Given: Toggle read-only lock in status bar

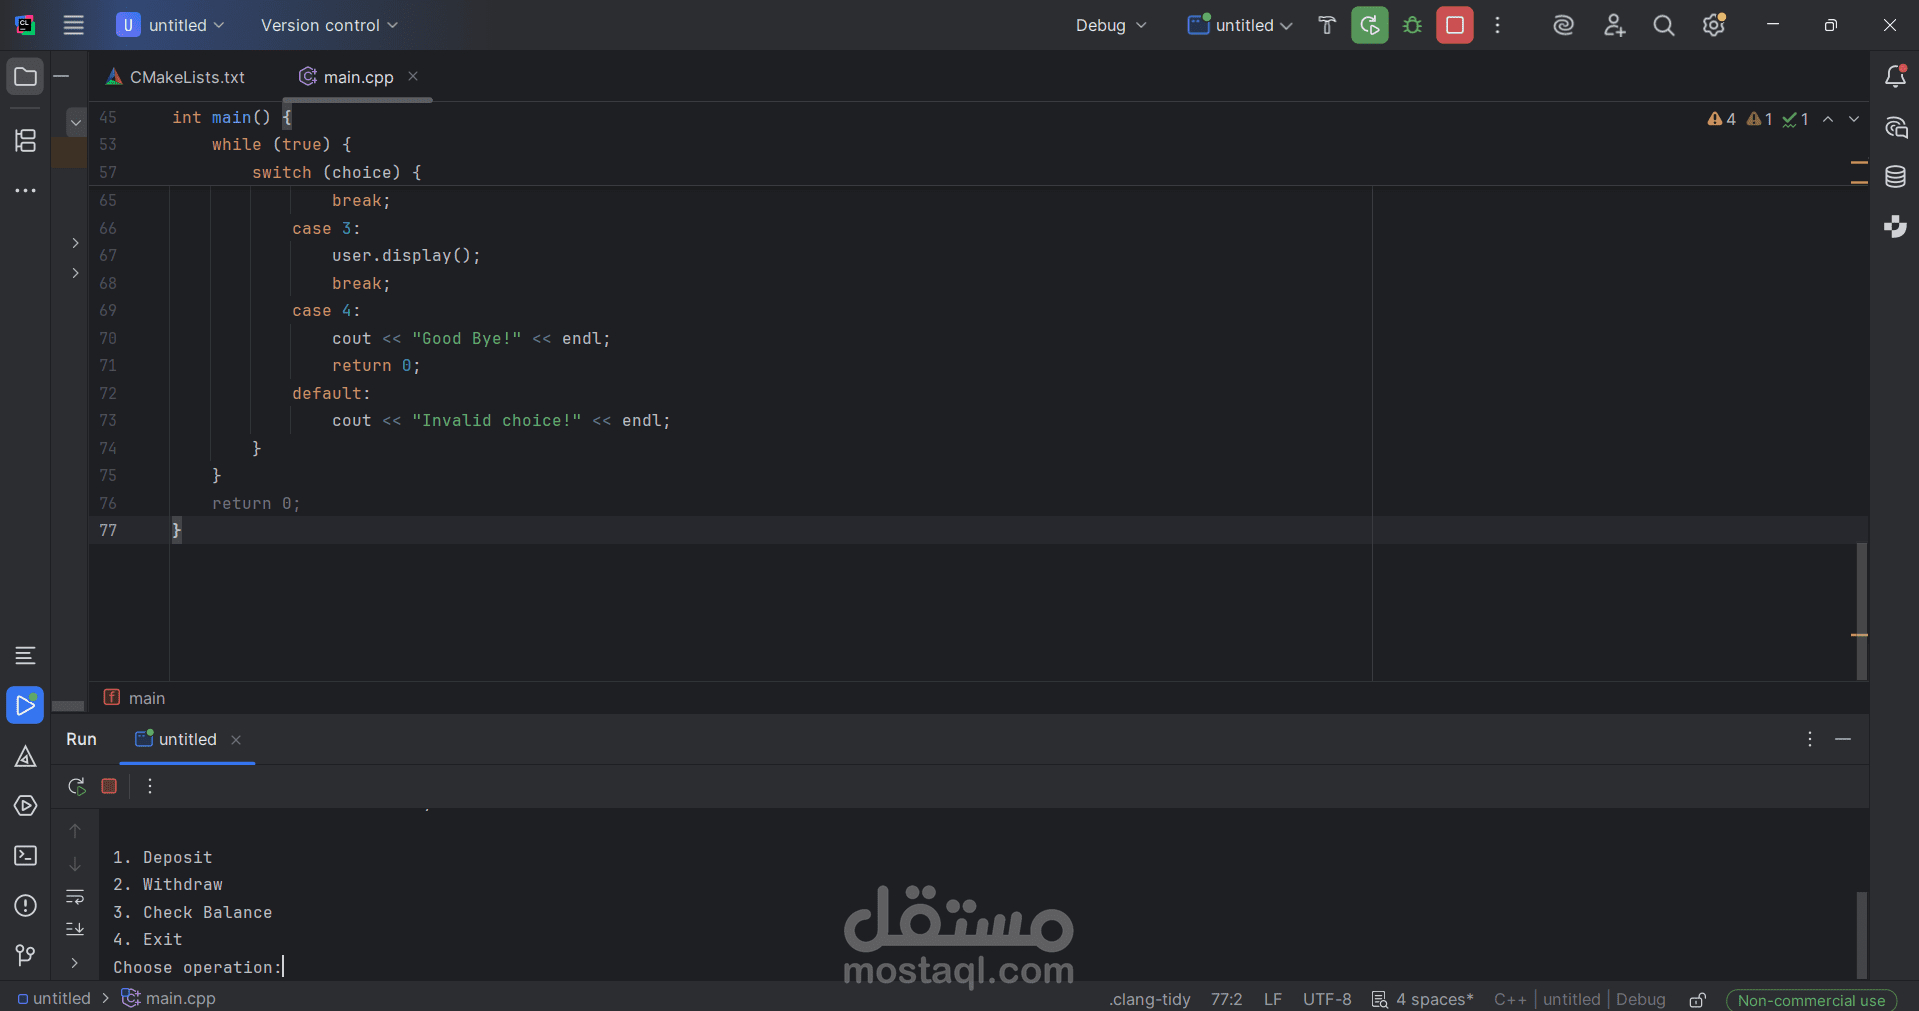Looking at the screenshot, I should tap(1697, 999).
